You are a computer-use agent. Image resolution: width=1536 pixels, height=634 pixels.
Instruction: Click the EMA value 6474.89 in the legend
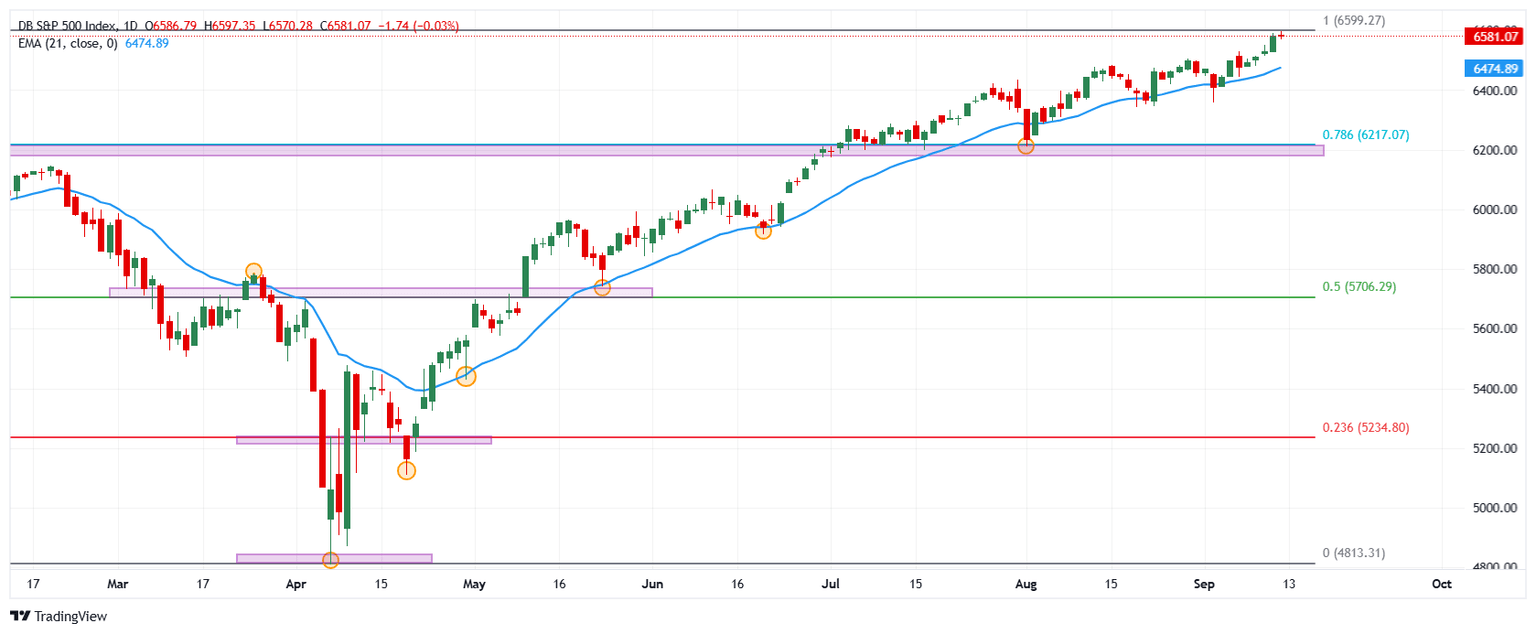(x=147, y=43)
